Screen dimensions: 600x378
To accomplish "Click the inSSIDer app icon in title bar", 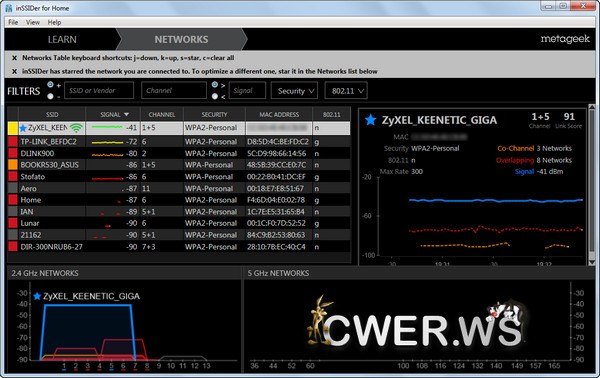I will point(9,8).
